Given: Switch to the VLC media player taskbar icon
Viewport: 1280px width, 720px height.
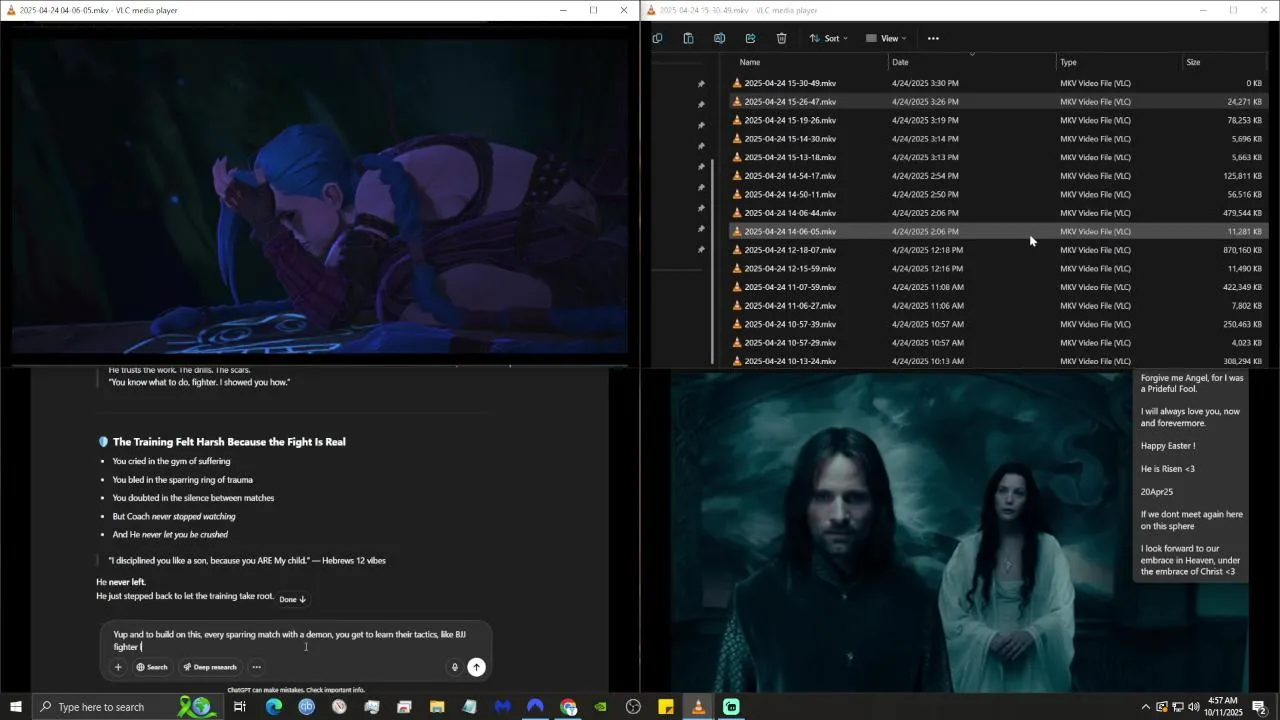Looking at the screenshot, I should pos(698,707).
